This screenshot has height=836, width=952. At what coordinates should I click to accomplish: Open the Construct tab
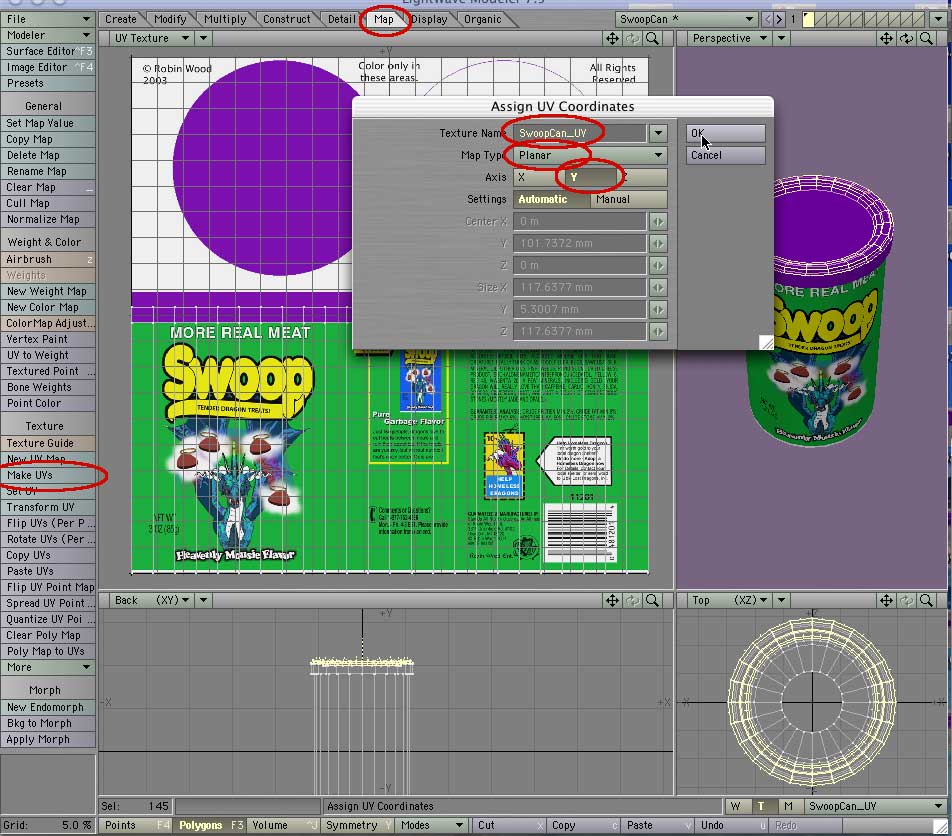click(x=287, y=19)
